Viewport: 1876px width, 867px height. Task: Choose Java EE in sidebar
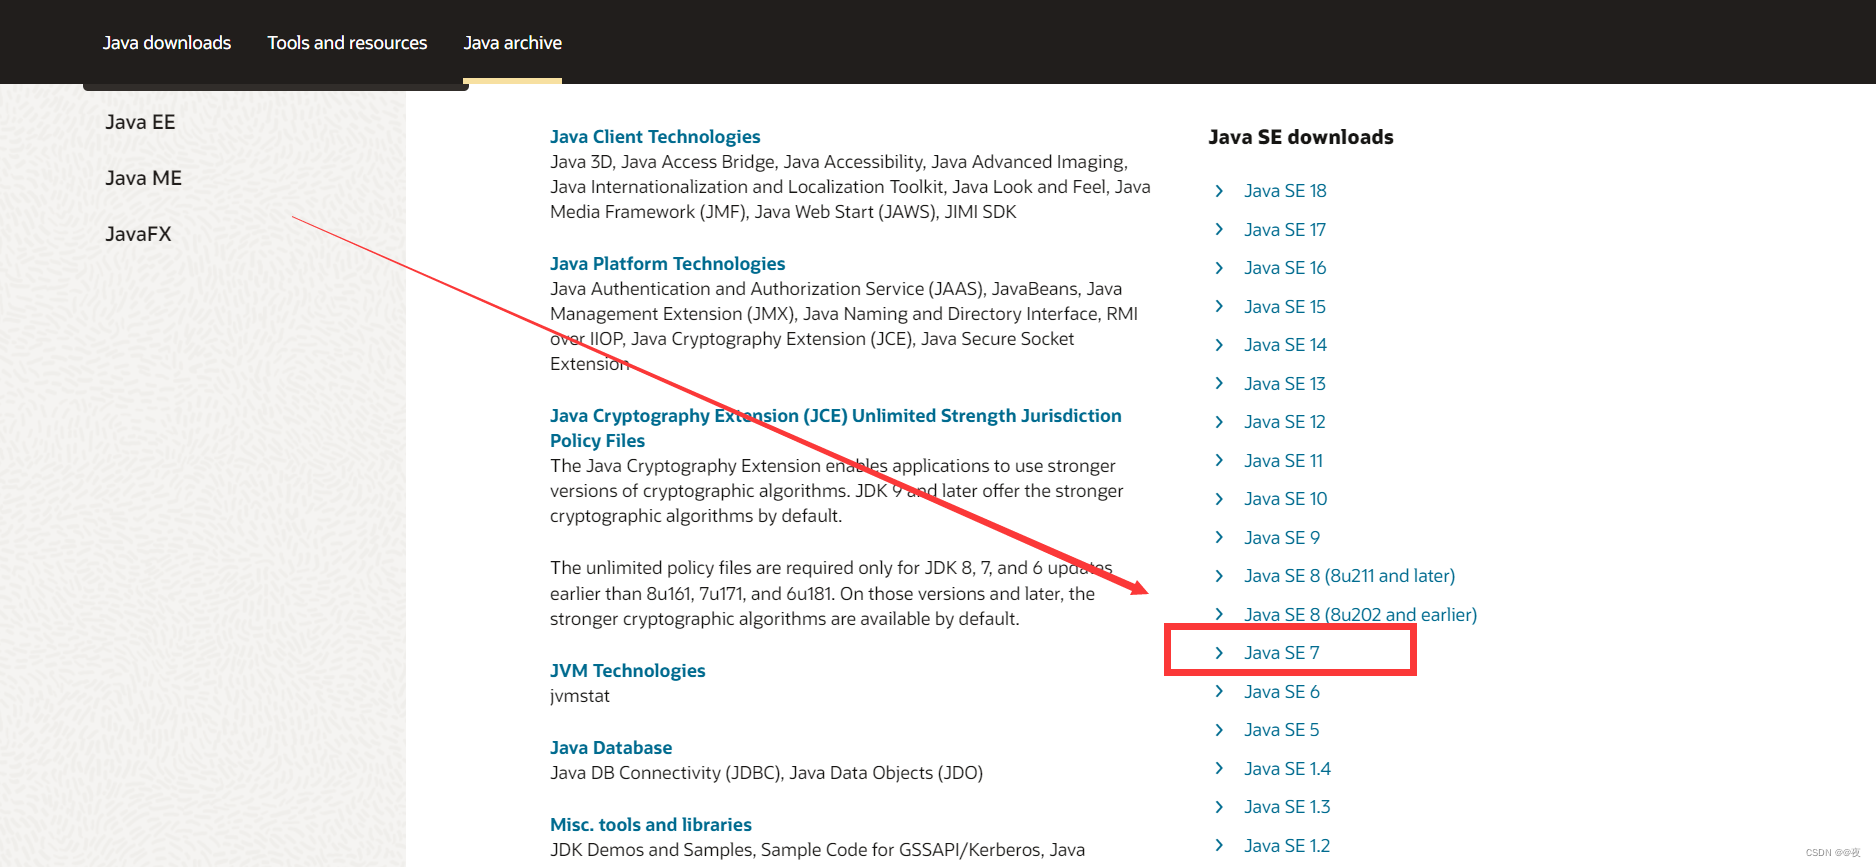(x=140, y=122)
